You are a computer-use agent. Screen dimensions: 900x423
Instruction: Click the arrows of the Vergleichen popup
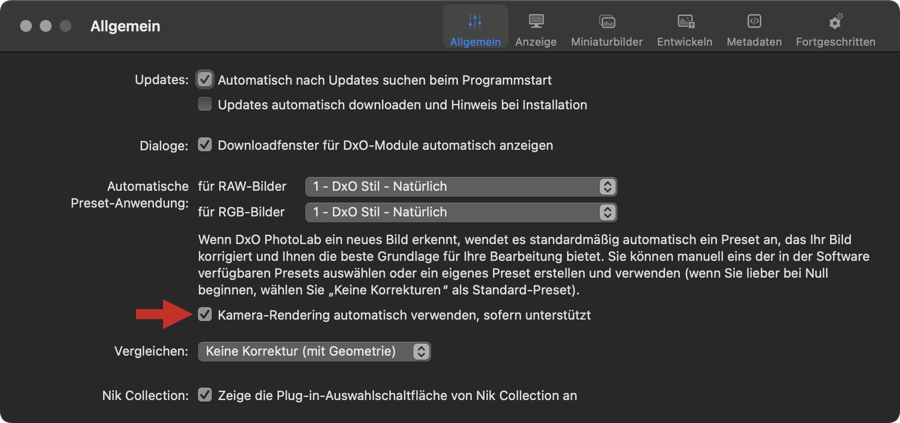[421, 351]
